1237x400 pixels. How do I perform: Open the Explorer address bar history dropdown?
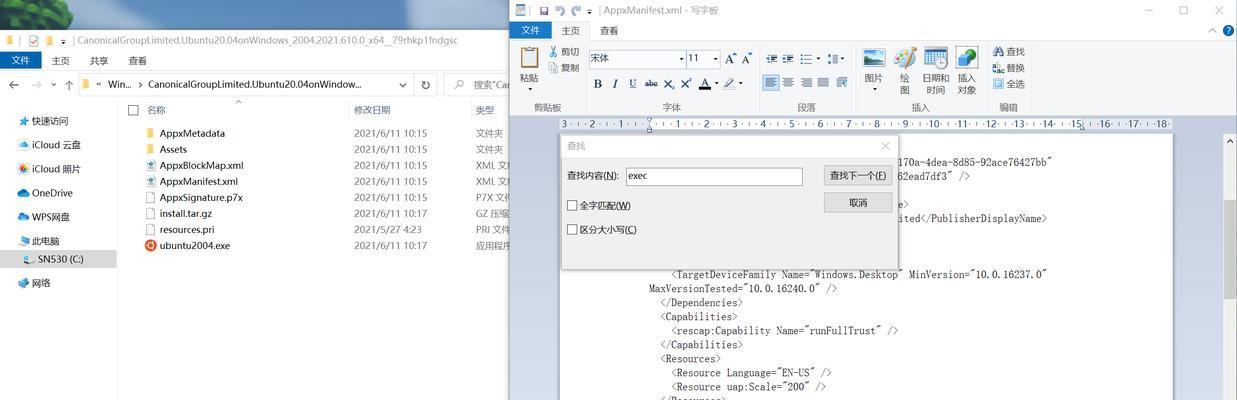click(402, 85)
